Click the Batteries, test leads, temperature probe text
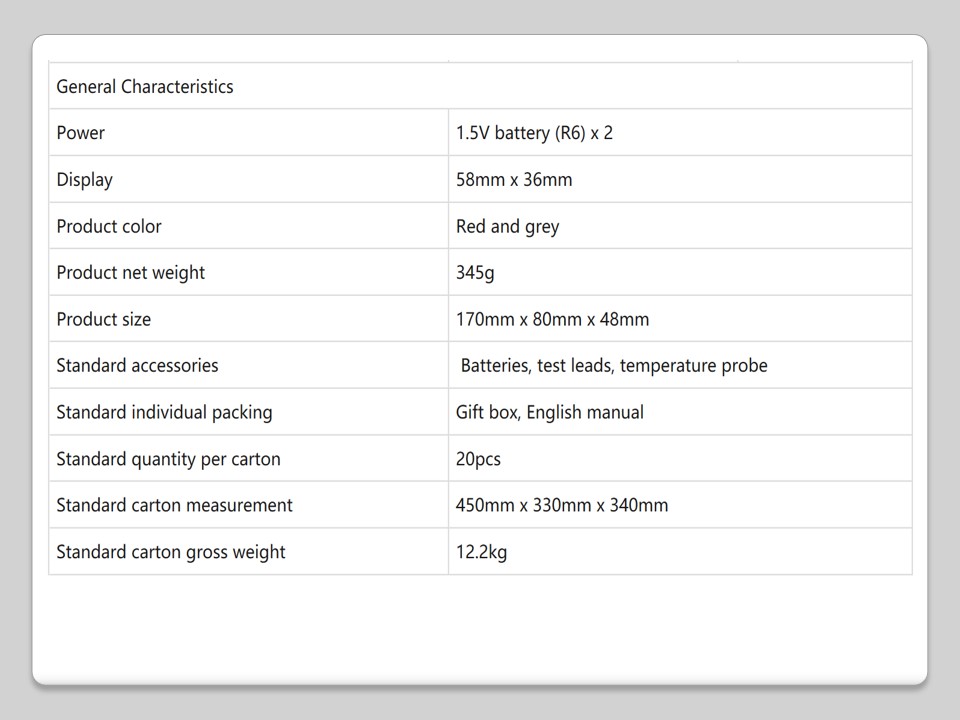 (x=614, y=366)
